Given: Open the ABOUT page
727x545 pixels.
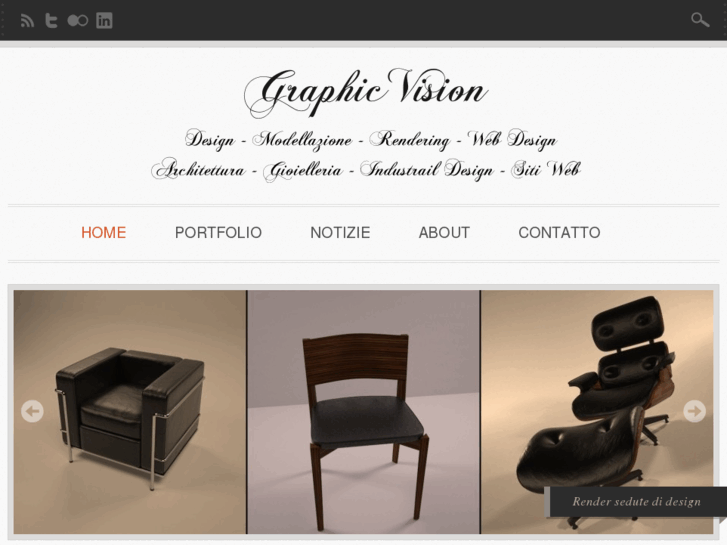Looking at the screenshot, I should click(x=444, y=232).
